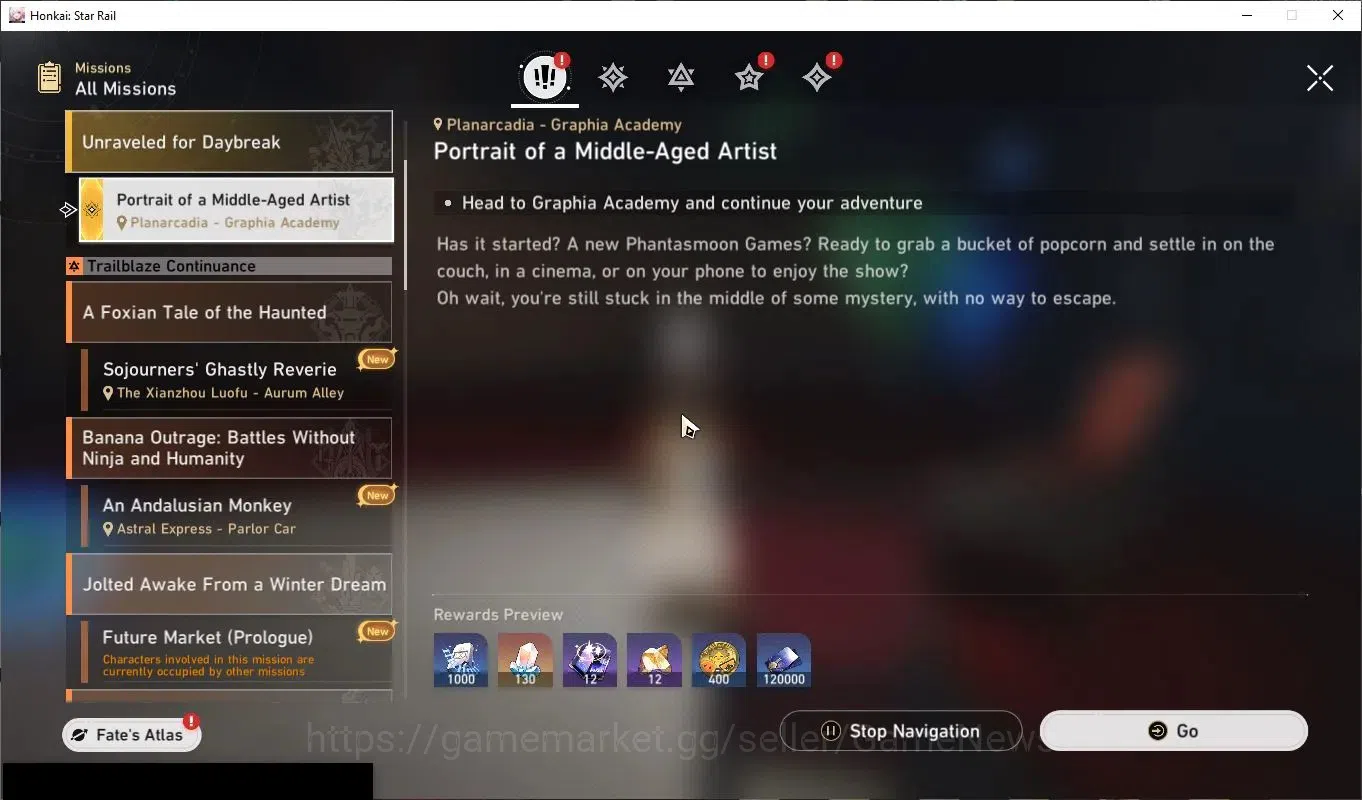Open Fate's Atlas
The width and height of the screenshot is (1362, 800).
(x=132, y=735)
